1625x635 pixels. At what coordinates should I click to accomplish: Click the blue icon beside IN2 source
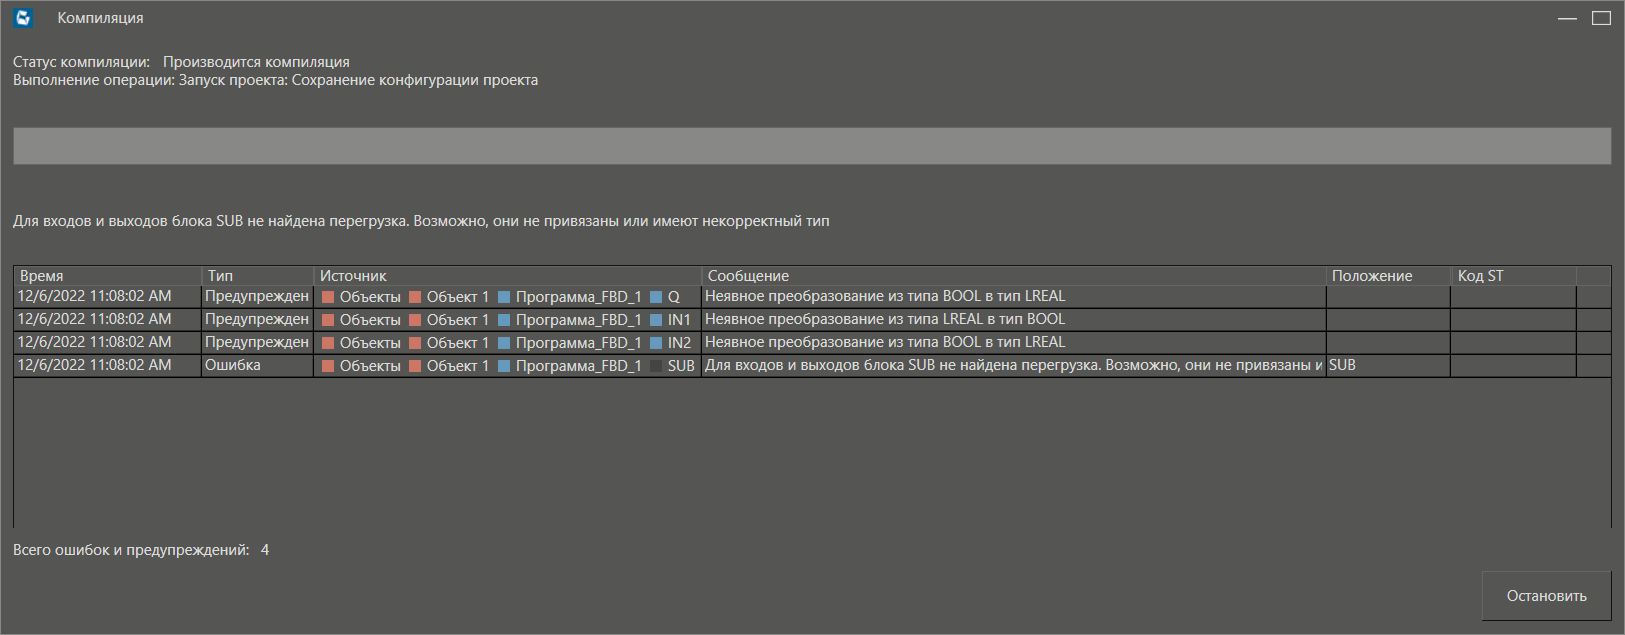click(x=656, y=343)
